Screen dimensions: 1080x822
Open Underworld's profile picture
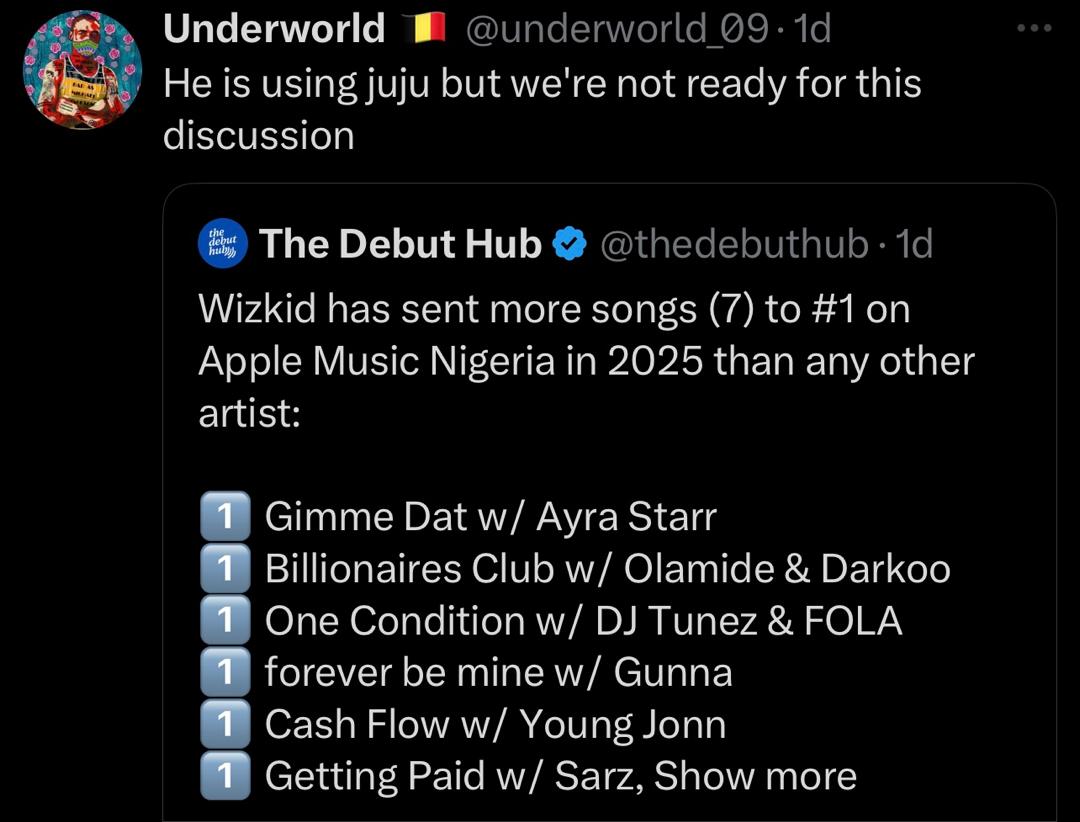(82, 70)
